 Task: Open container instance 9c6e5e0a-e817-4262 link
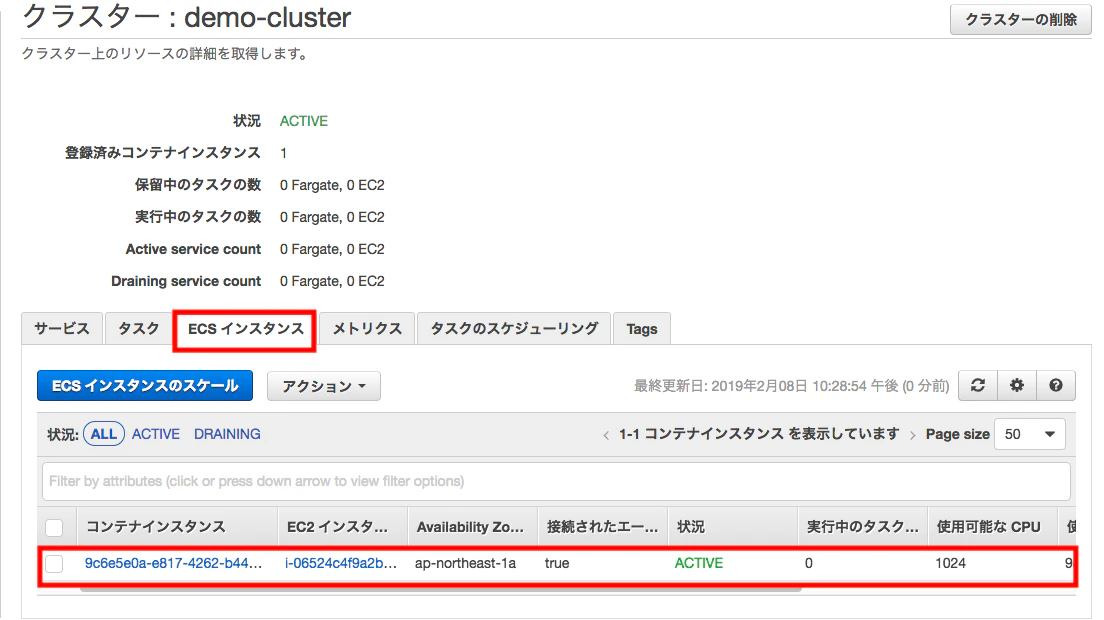point(173,563)
